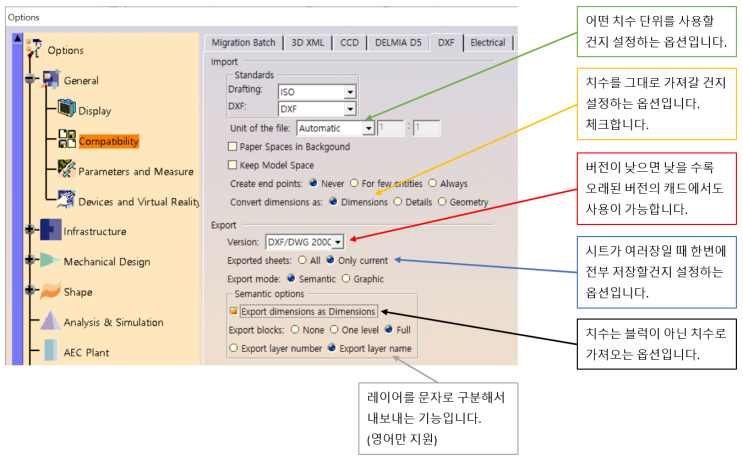This screenshot has width=743, height=461.
Task: Click the Mechanical Design icon
Action: [50, 260]
